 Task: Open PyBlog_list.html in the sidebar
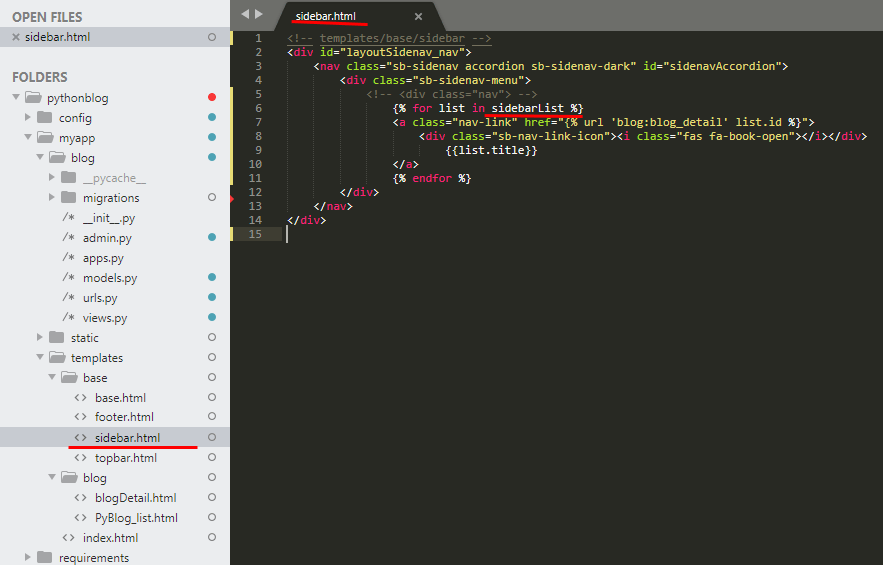point(136,518)
